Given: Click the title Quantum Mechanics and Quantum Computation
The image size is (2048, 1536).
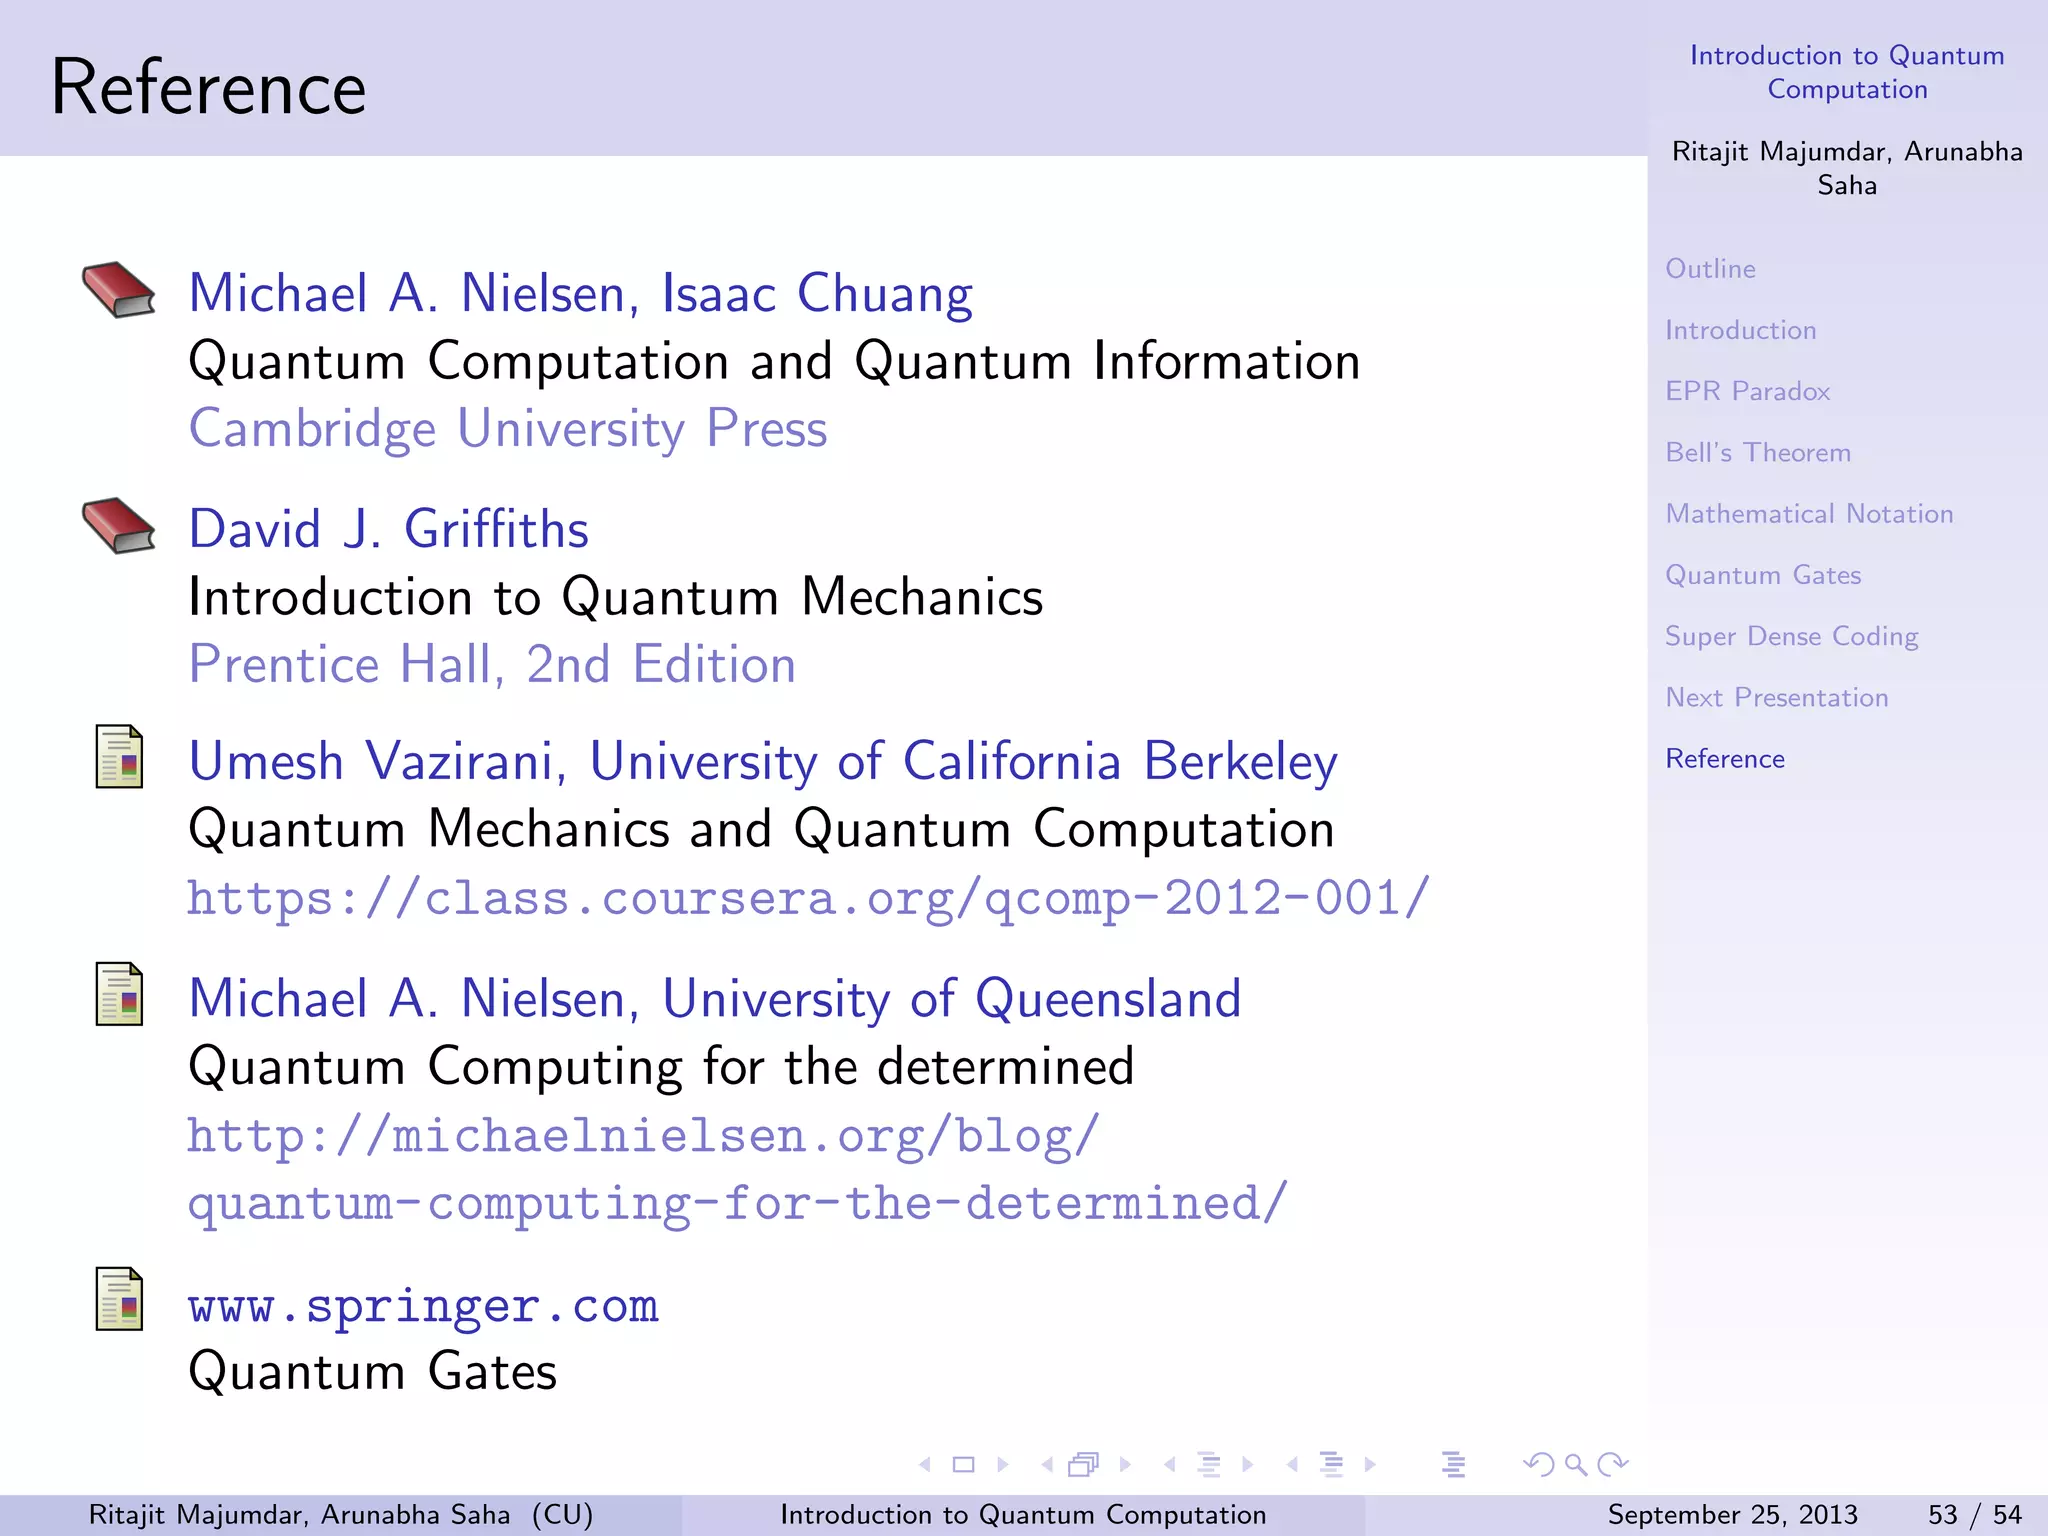Looking at the screenshot, I should coord(762,830).
